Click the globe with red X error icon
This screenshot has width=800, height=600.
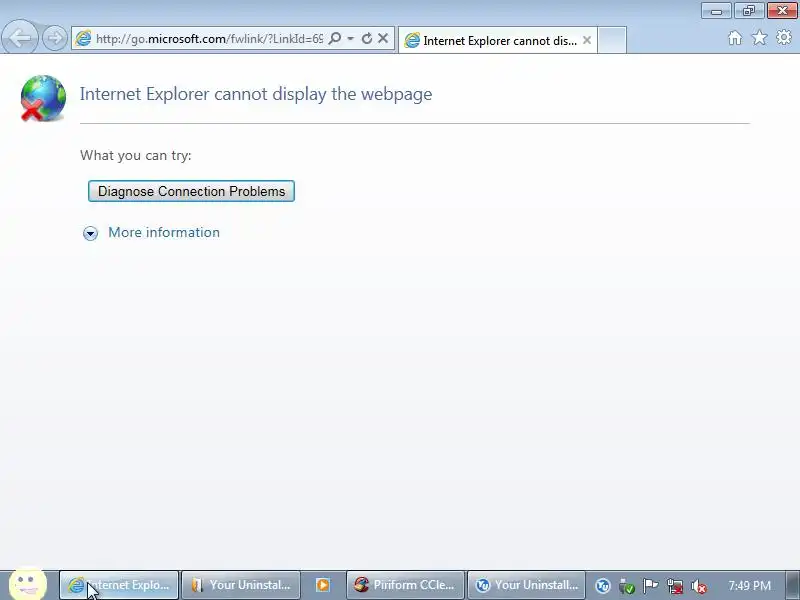[x=43, y=98]
